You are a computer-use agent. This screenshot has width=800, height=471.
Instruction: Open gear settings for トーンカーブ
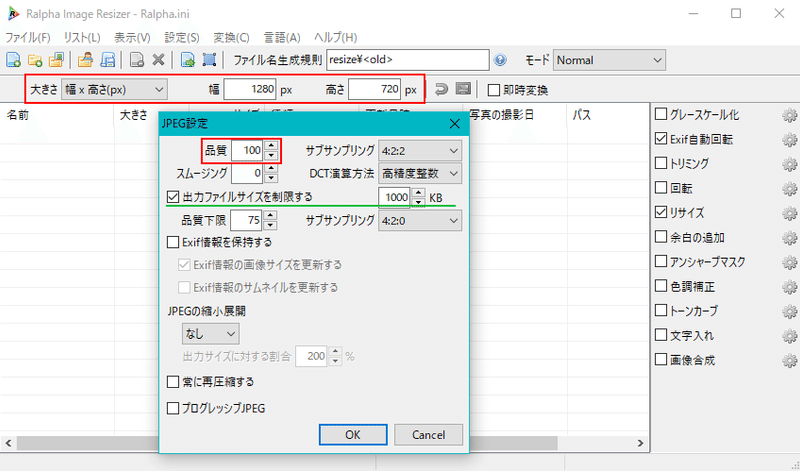click(789, 311)
